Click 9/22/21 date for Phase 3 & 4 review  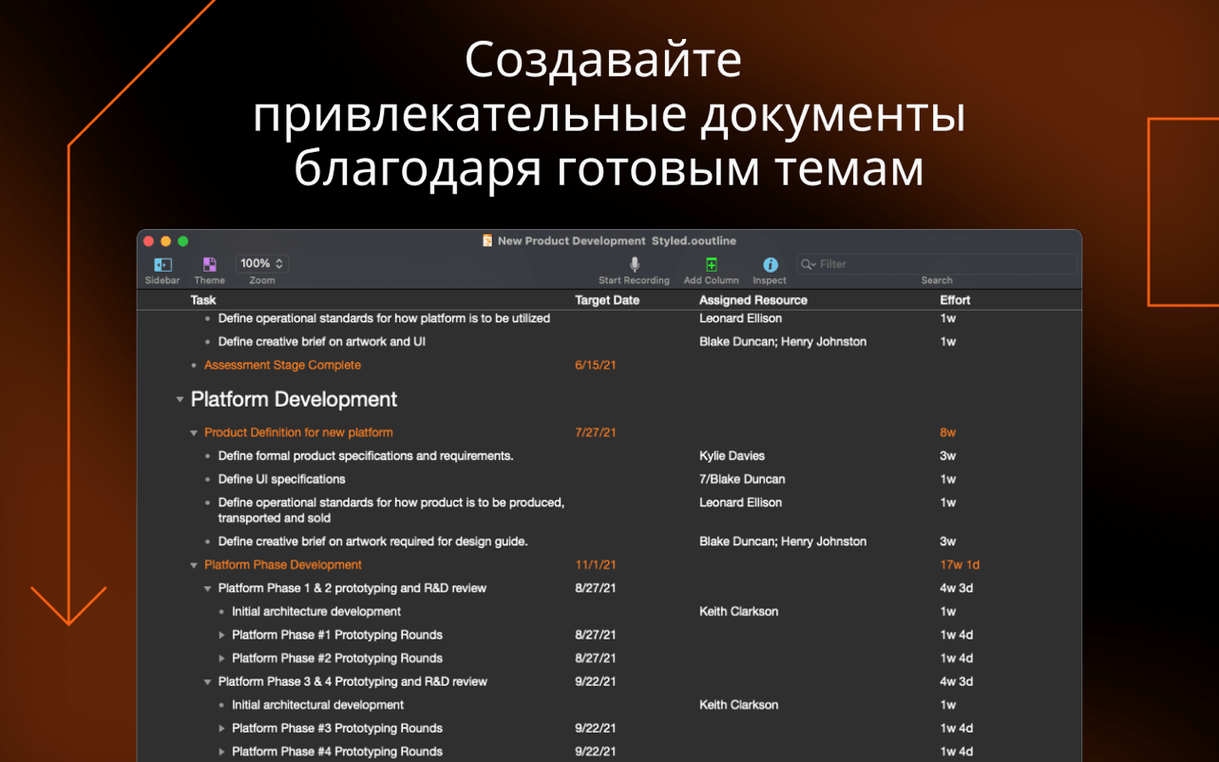(595, 682)
